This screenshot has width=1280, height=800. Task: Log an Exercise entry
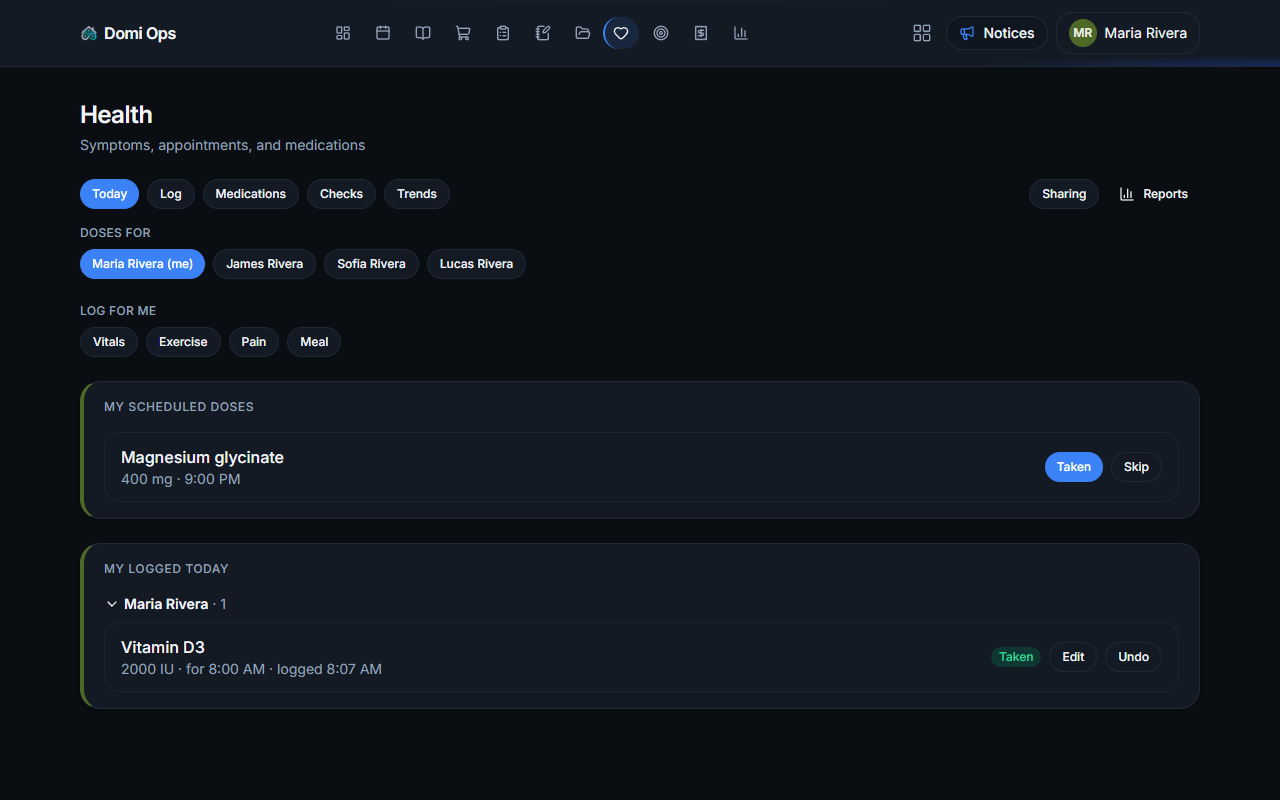[x=183, y=342]
